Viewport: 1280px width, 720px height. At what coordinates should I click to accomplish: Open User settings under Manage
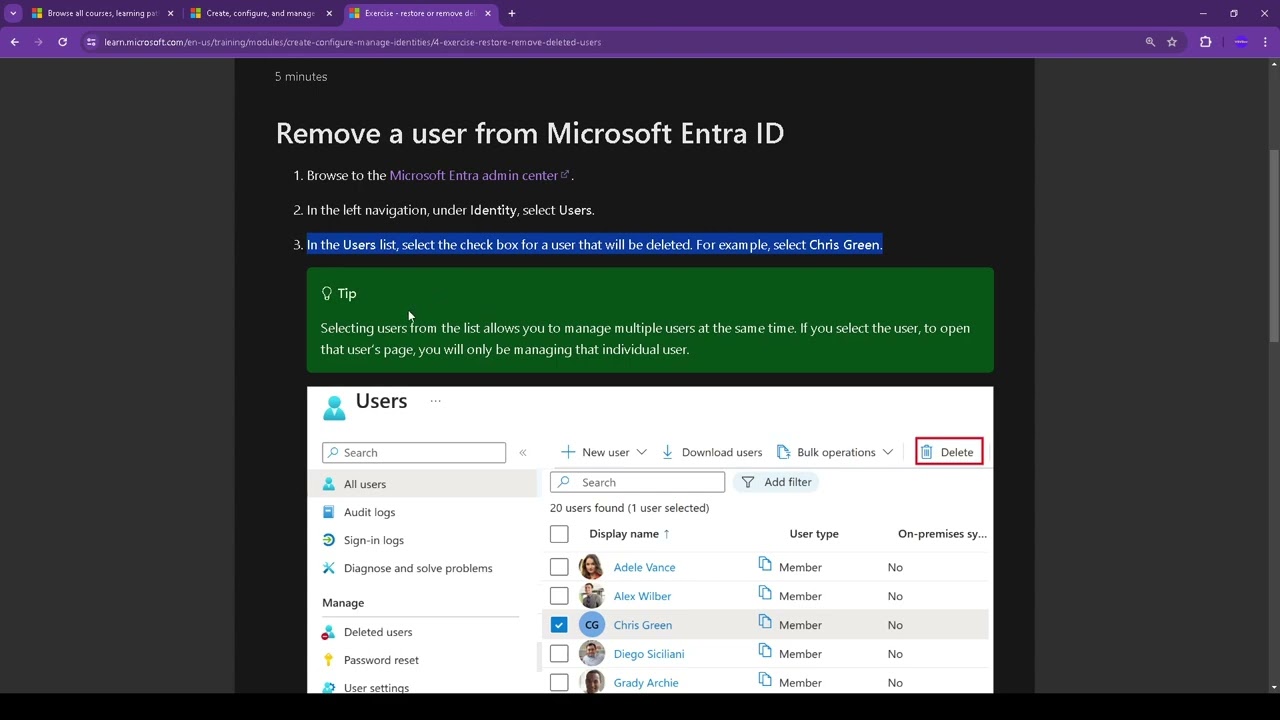[x=376, y=687]
